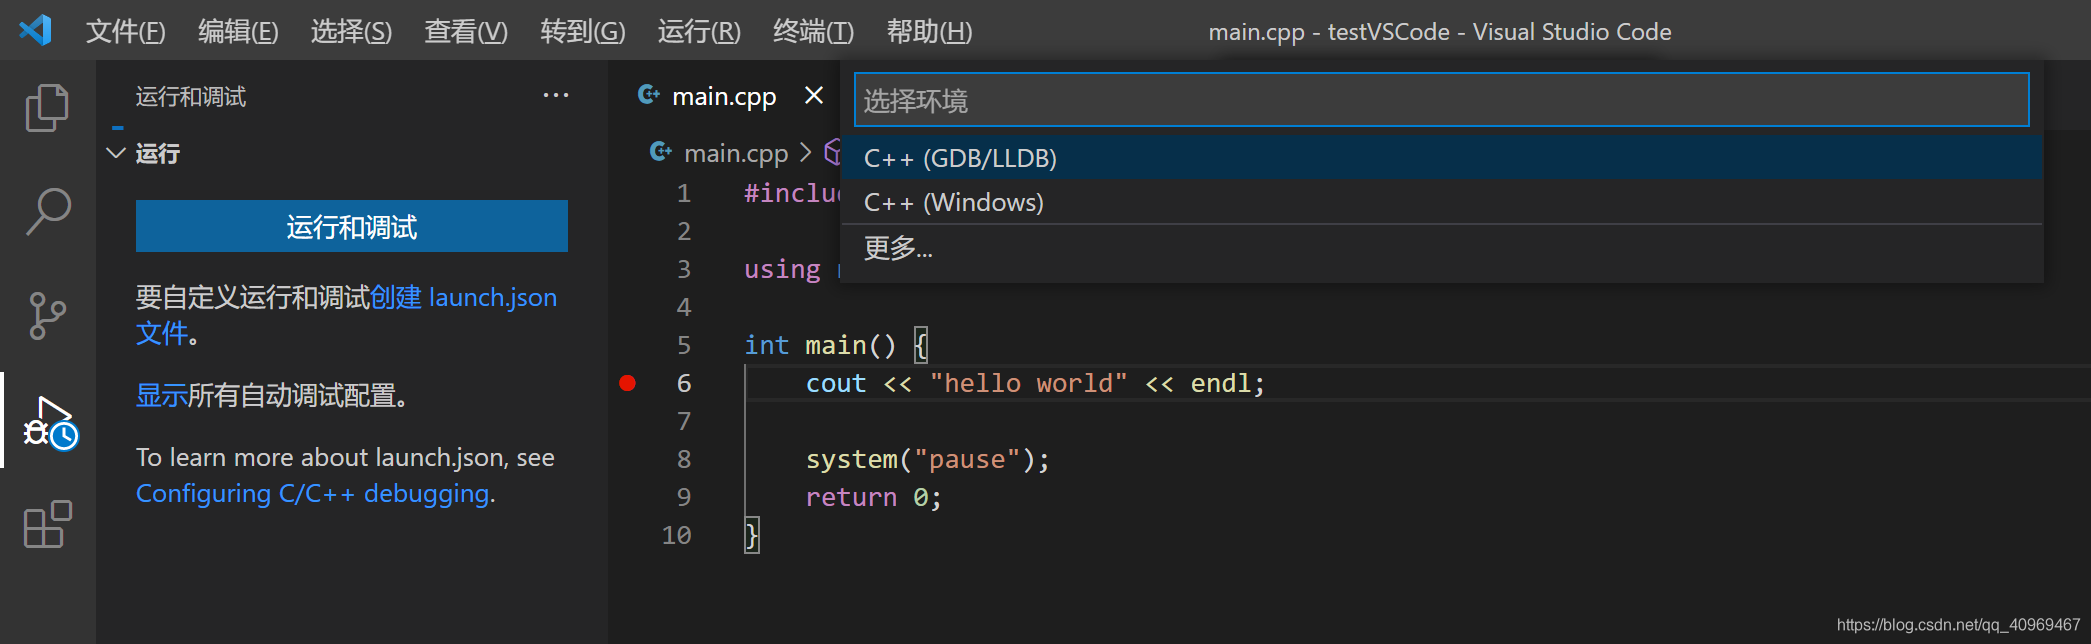Click the breadcrumb chevron after main.cpp

806,153
